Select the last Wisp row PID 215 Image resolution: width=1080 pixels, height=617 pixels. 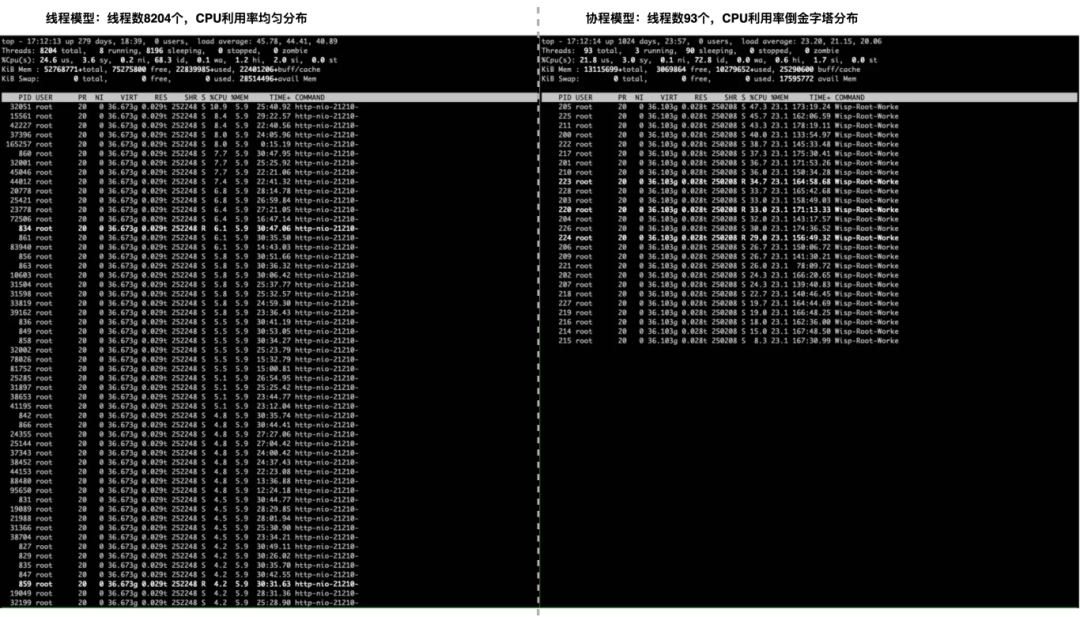pyautogui.click(x=728, y=341)
